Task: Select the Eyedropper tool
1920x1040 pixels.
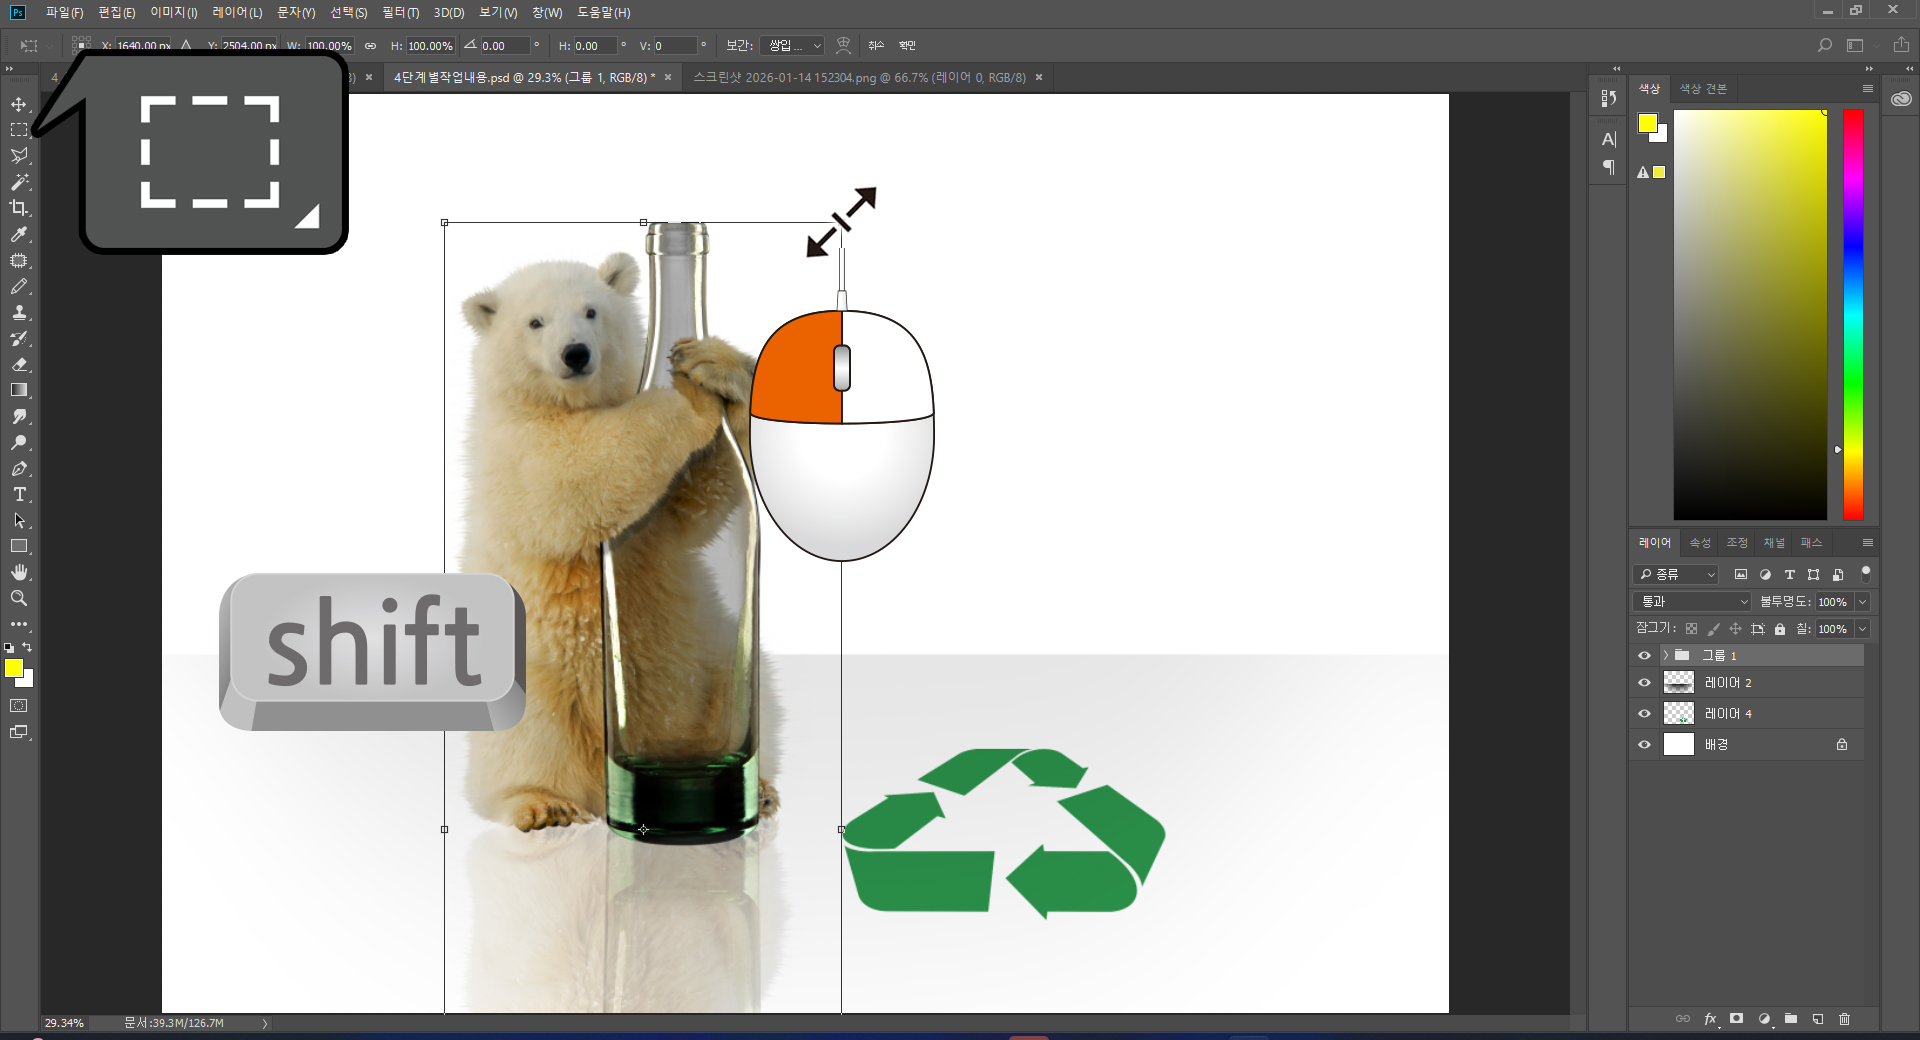Action: click(19, 234)
